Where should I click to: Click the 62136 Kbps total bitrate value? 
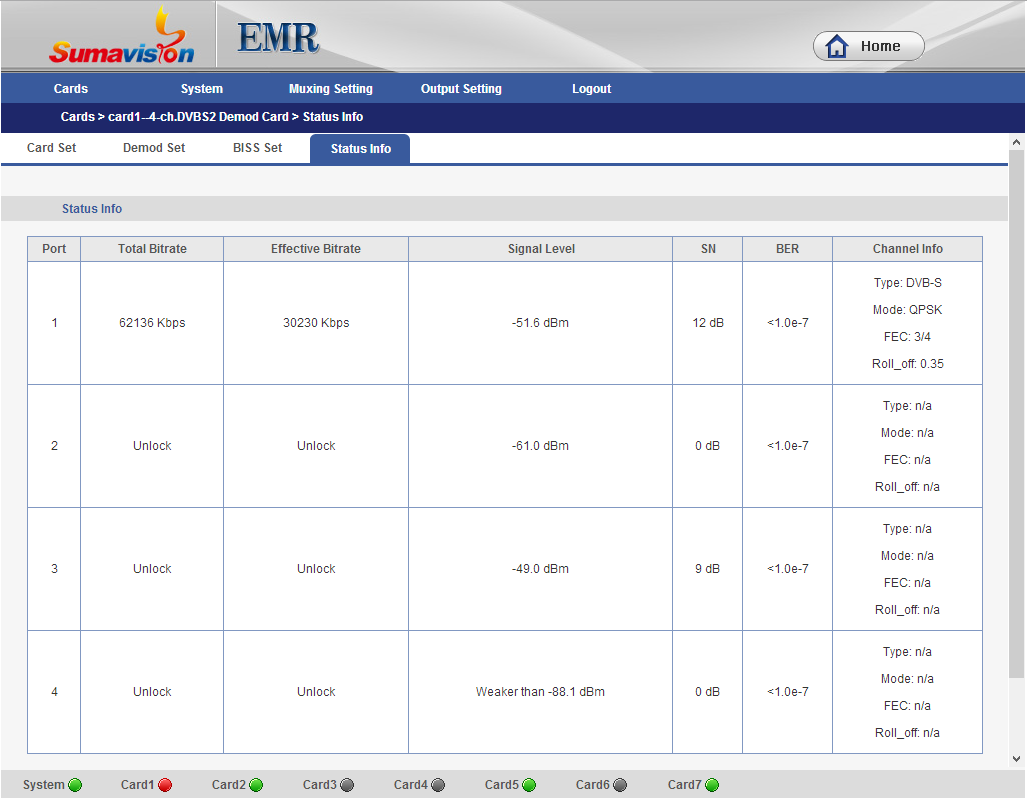pyautogui.click(x=152, y=323)
